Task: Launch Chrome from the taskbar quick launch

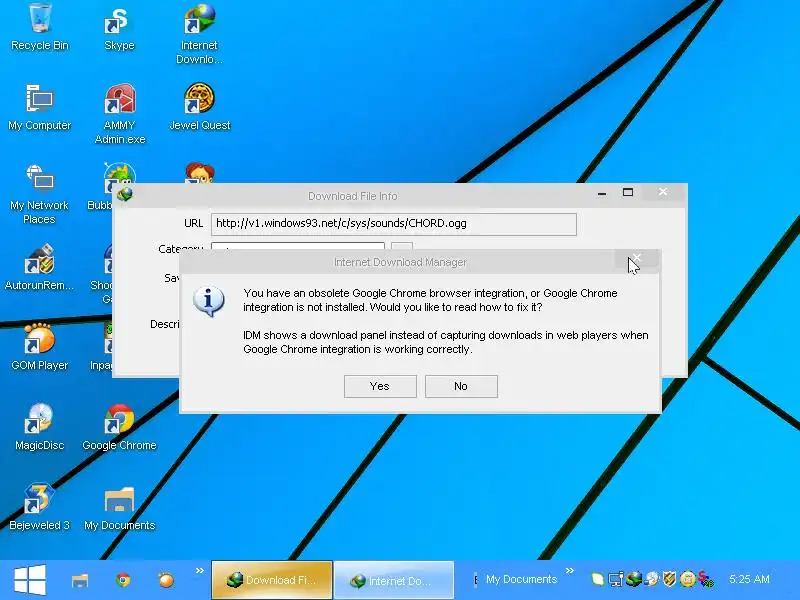Action: tap(123, 580)
